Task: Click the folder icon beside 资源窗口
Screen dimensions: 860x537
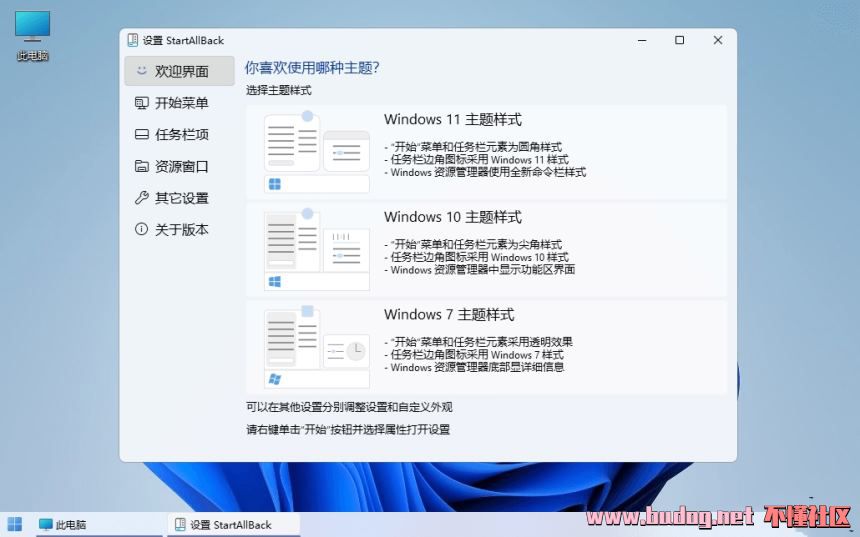Action: tap(141, 166)
